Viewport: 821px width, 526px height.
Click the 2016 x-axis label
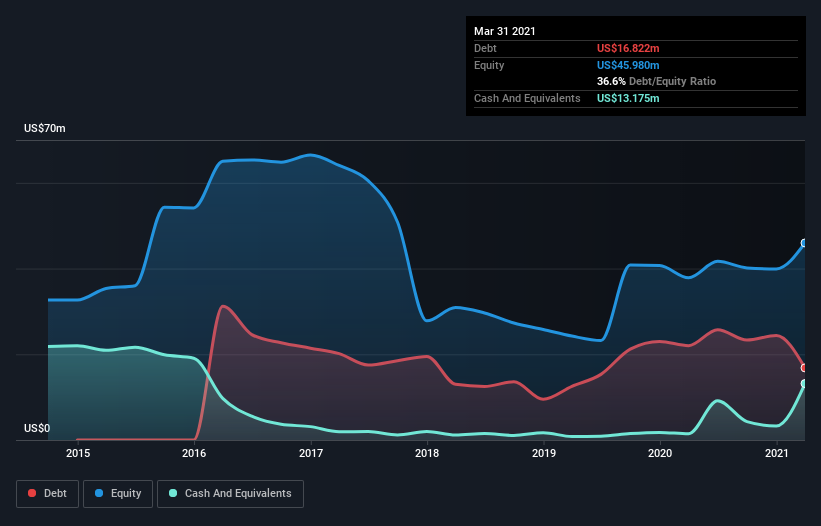click(194, 453)
